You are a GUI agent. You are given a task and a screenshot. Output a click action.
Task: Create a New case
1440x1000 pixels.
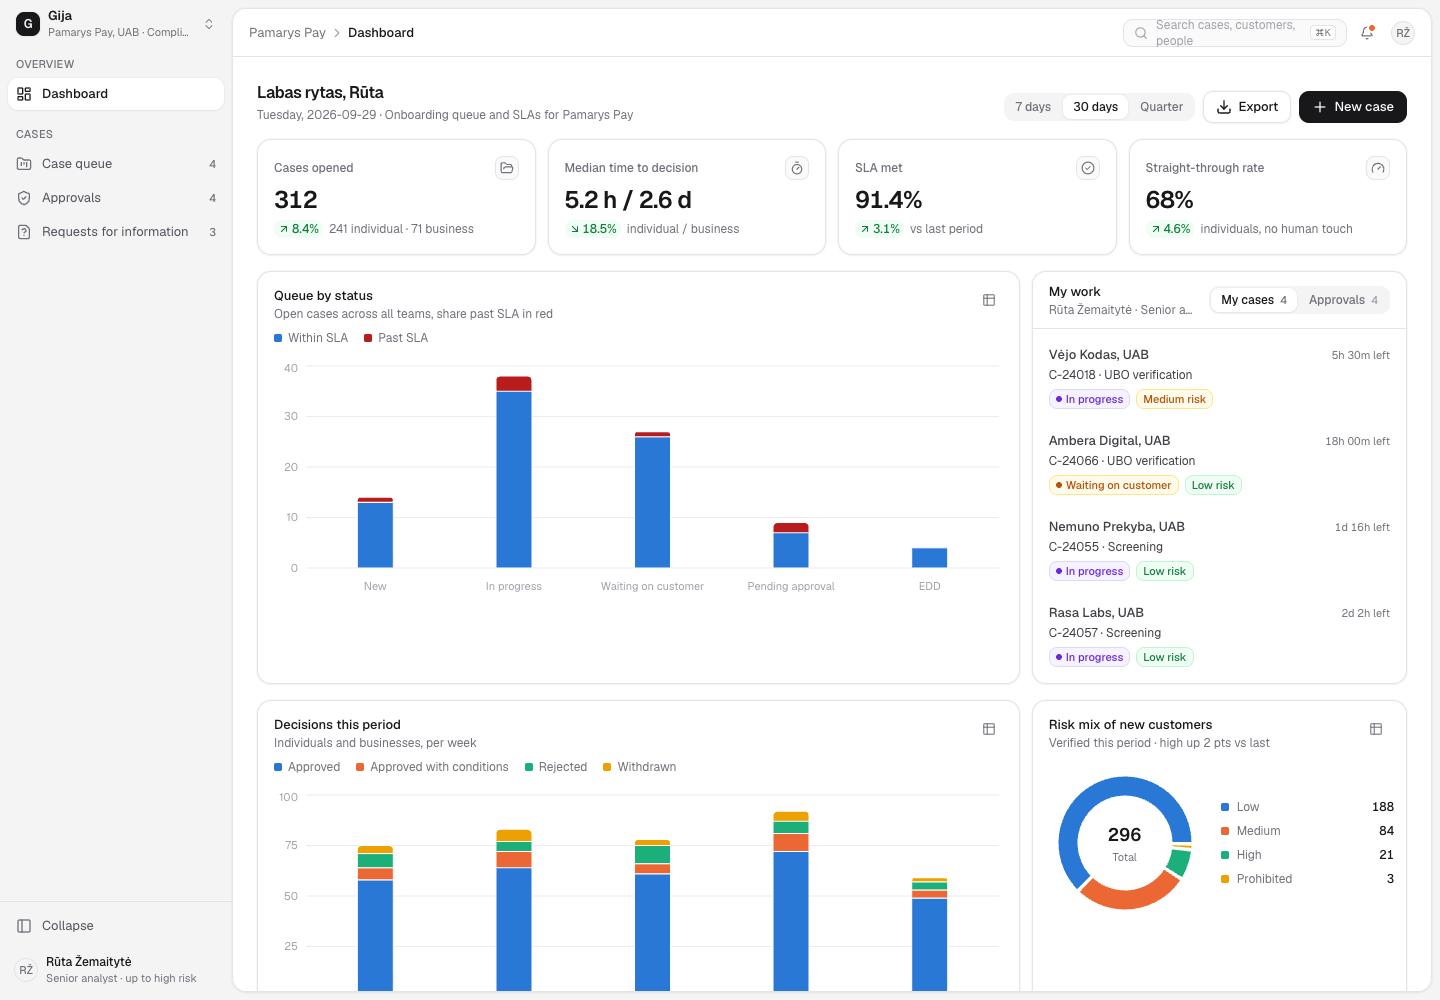pyautogui.click(x=1353, y=107)
